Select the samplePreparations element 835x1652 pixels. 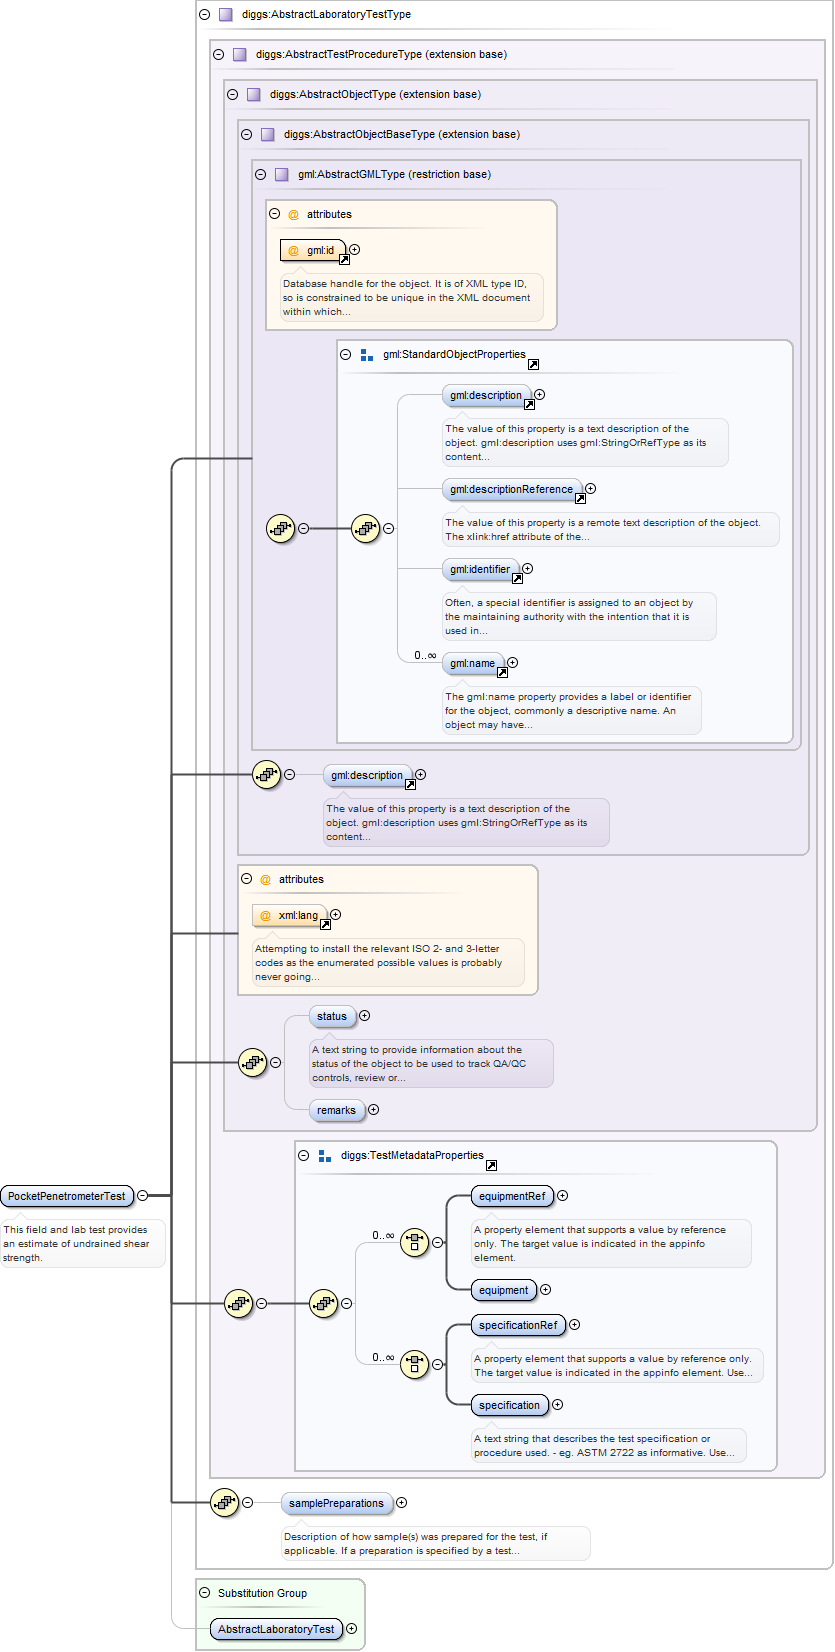336,1503
